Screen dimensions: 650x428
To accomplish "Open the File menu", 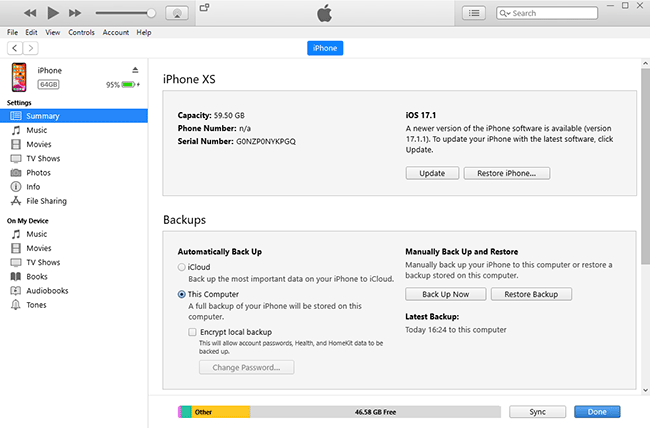I will tap(12, 32).
